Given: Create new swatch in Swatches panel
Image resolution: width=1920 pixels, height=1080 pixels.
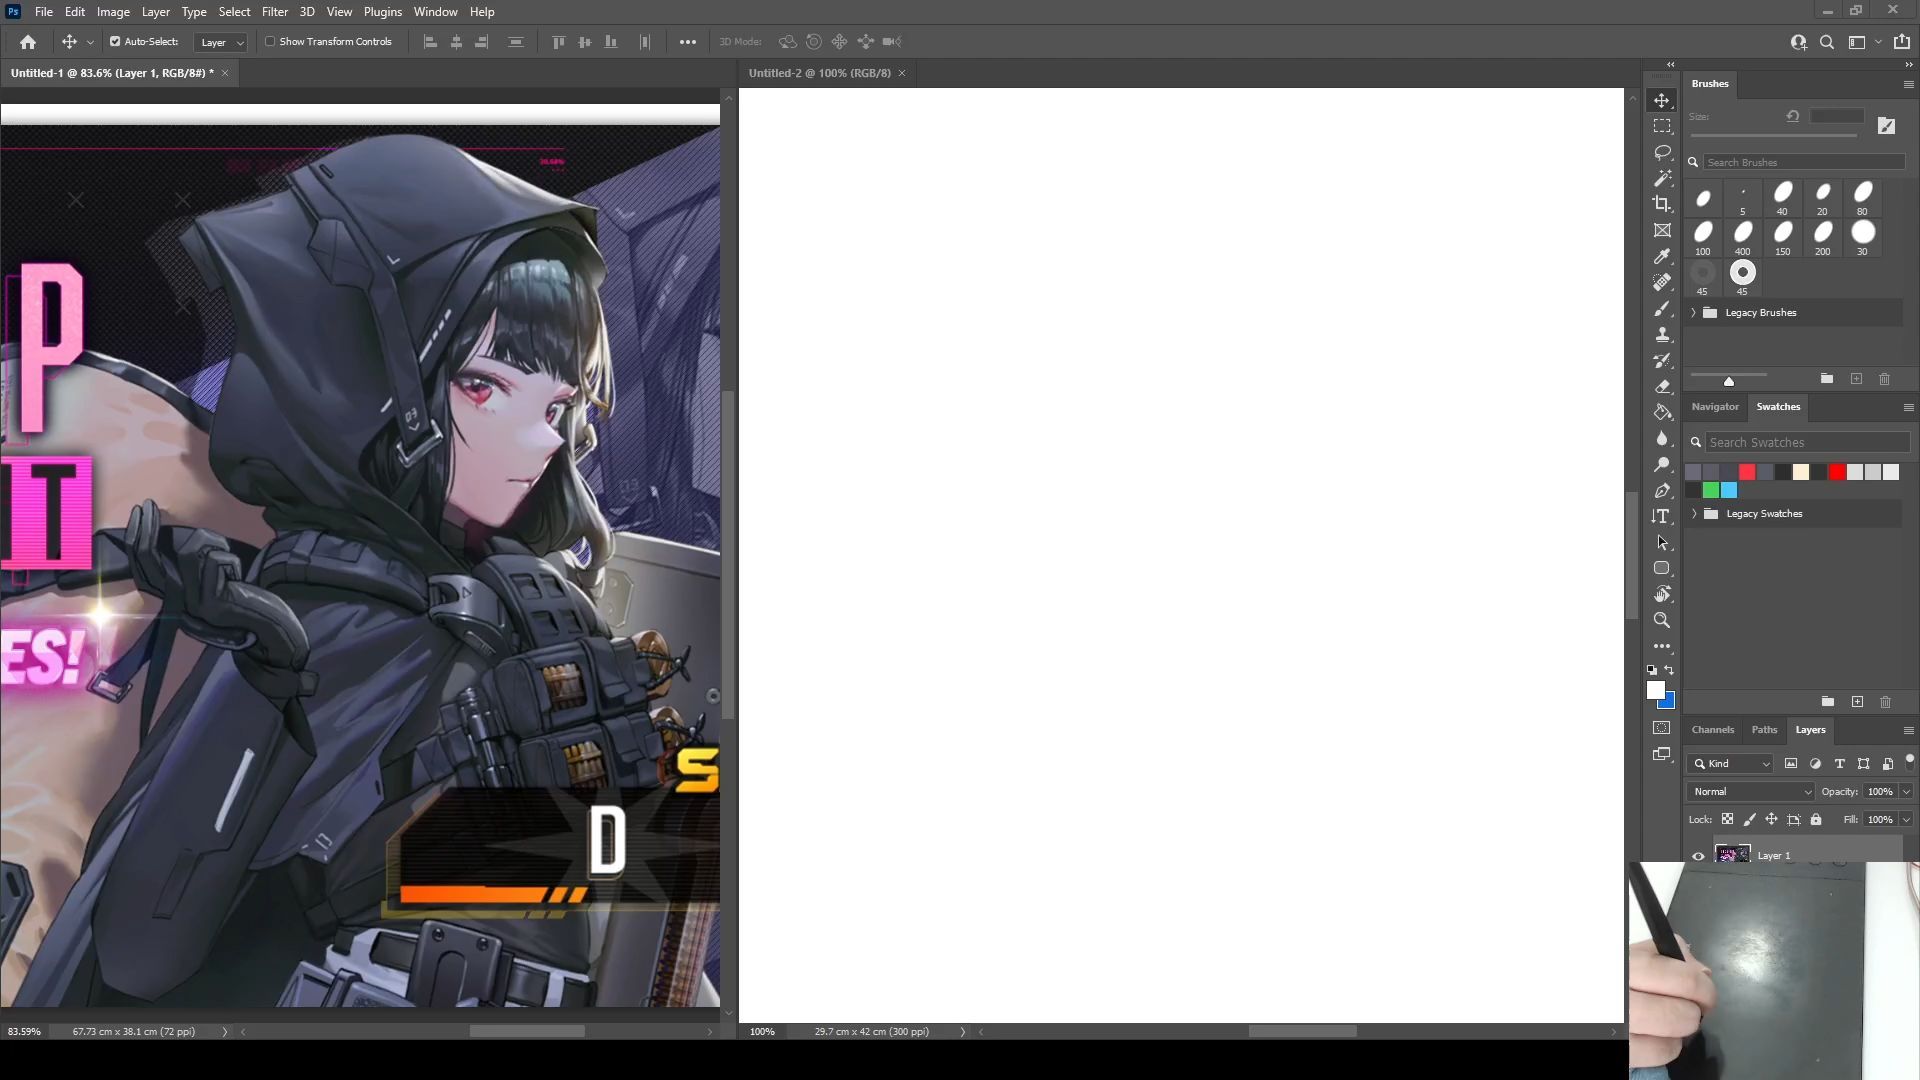Looking at the screenshot, I should point(1857,702).
